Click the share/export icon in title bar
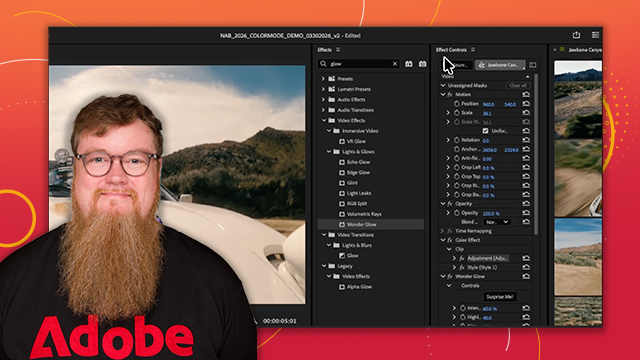The height and width of the screenshot is (360, 640). point(576,35)
